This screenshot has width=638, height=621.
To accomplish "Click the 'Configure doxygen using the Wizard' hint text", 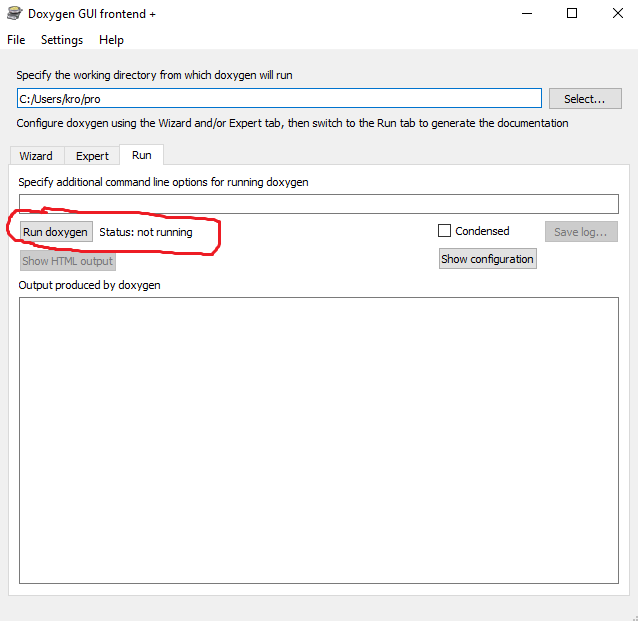I will click(x=292, y=123).
